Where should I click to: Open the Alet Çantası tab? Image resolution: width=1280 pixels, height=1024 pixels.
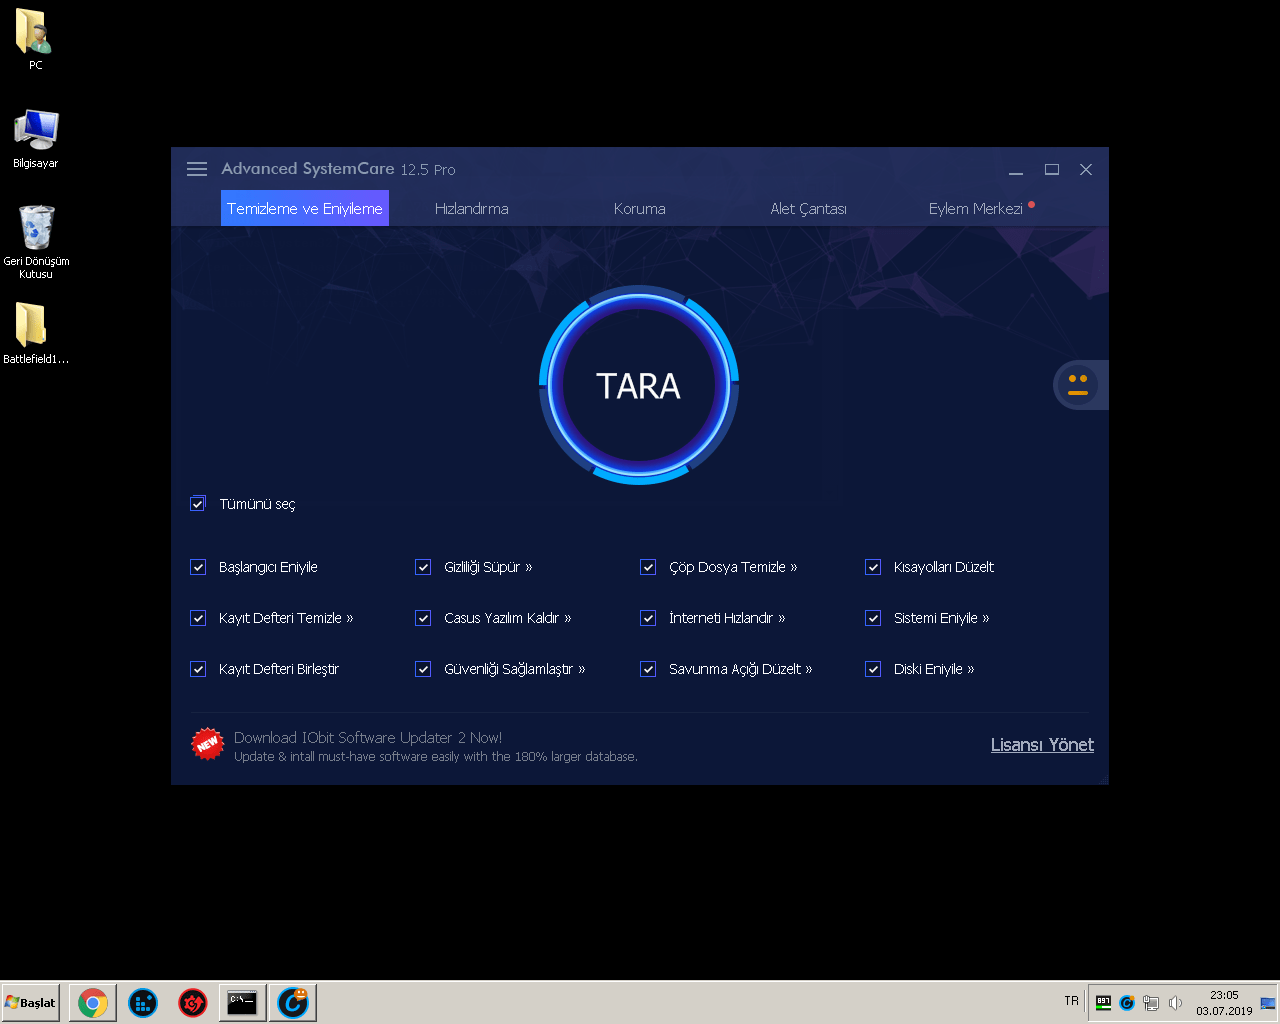click(809, 208)
